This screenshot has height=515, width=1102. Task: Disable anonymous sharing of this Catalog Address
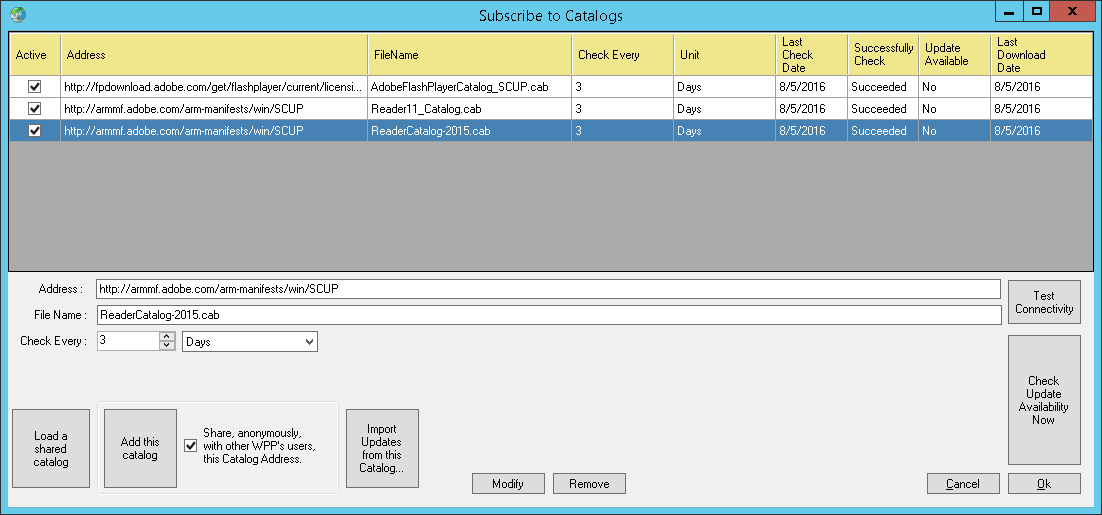(x=190, y=445)
